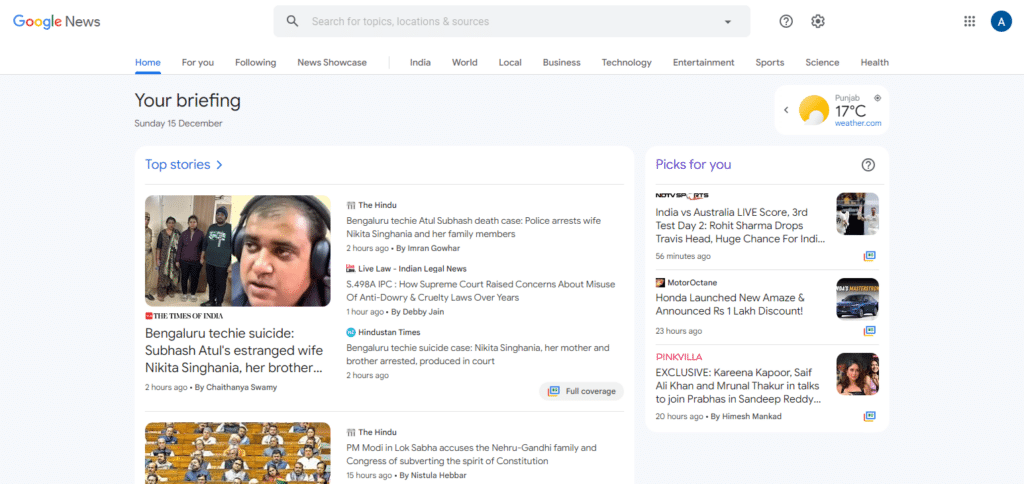Open the World section

coord(464,63)
